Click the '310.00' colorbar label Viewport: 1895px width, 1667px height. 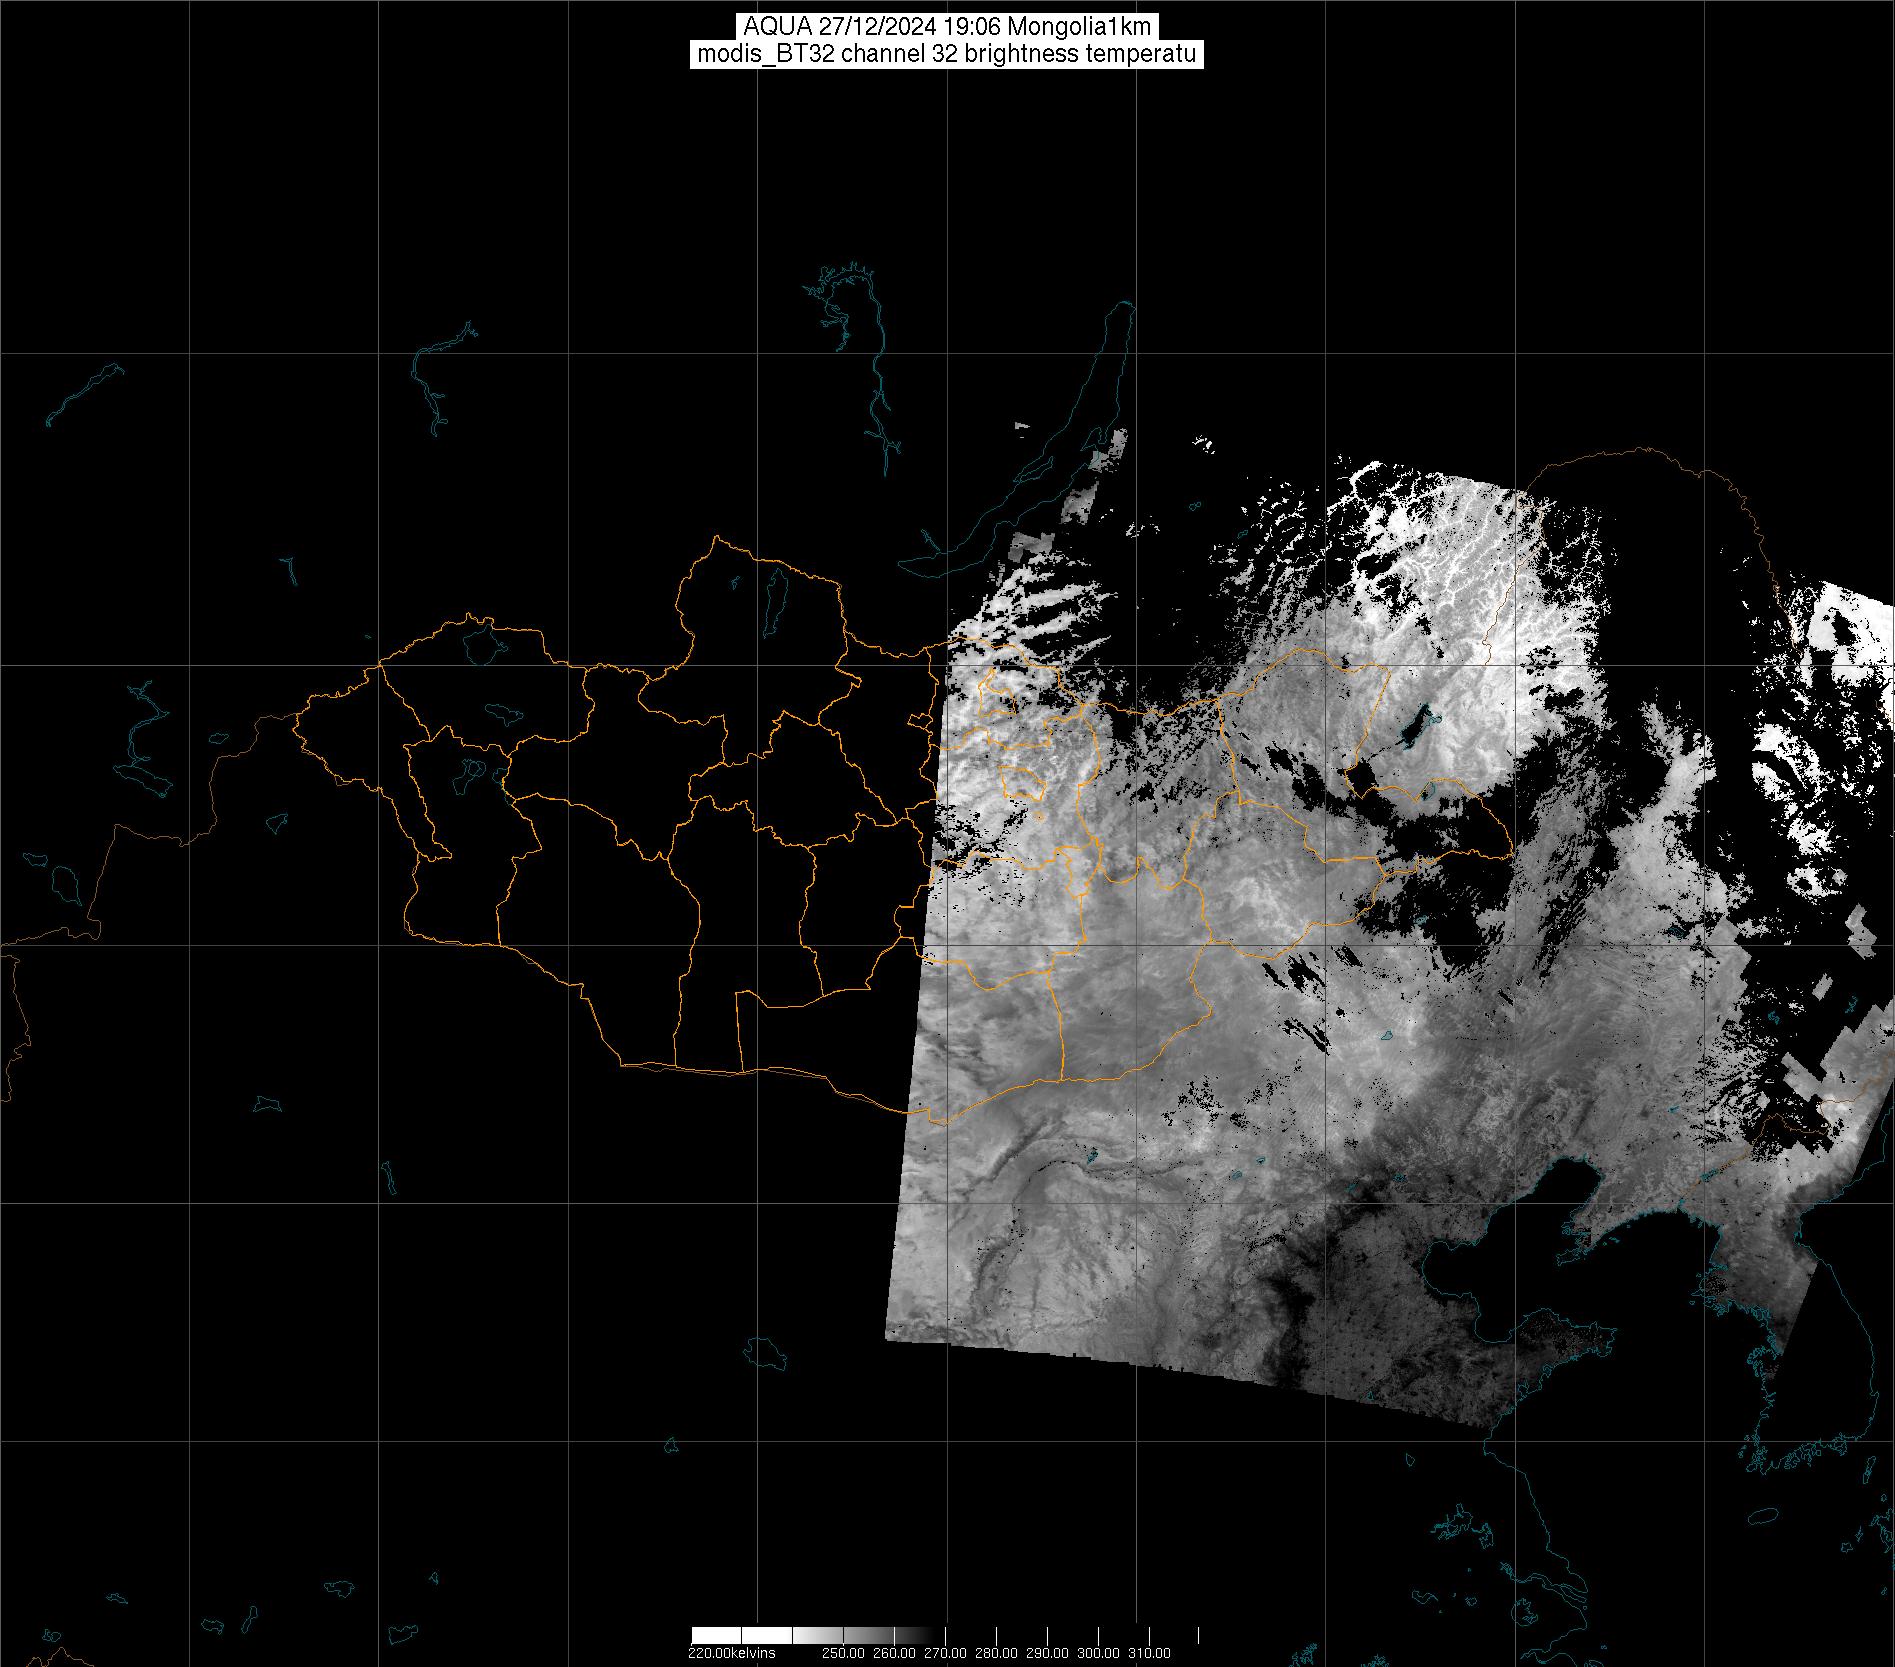(1150, 1653)
